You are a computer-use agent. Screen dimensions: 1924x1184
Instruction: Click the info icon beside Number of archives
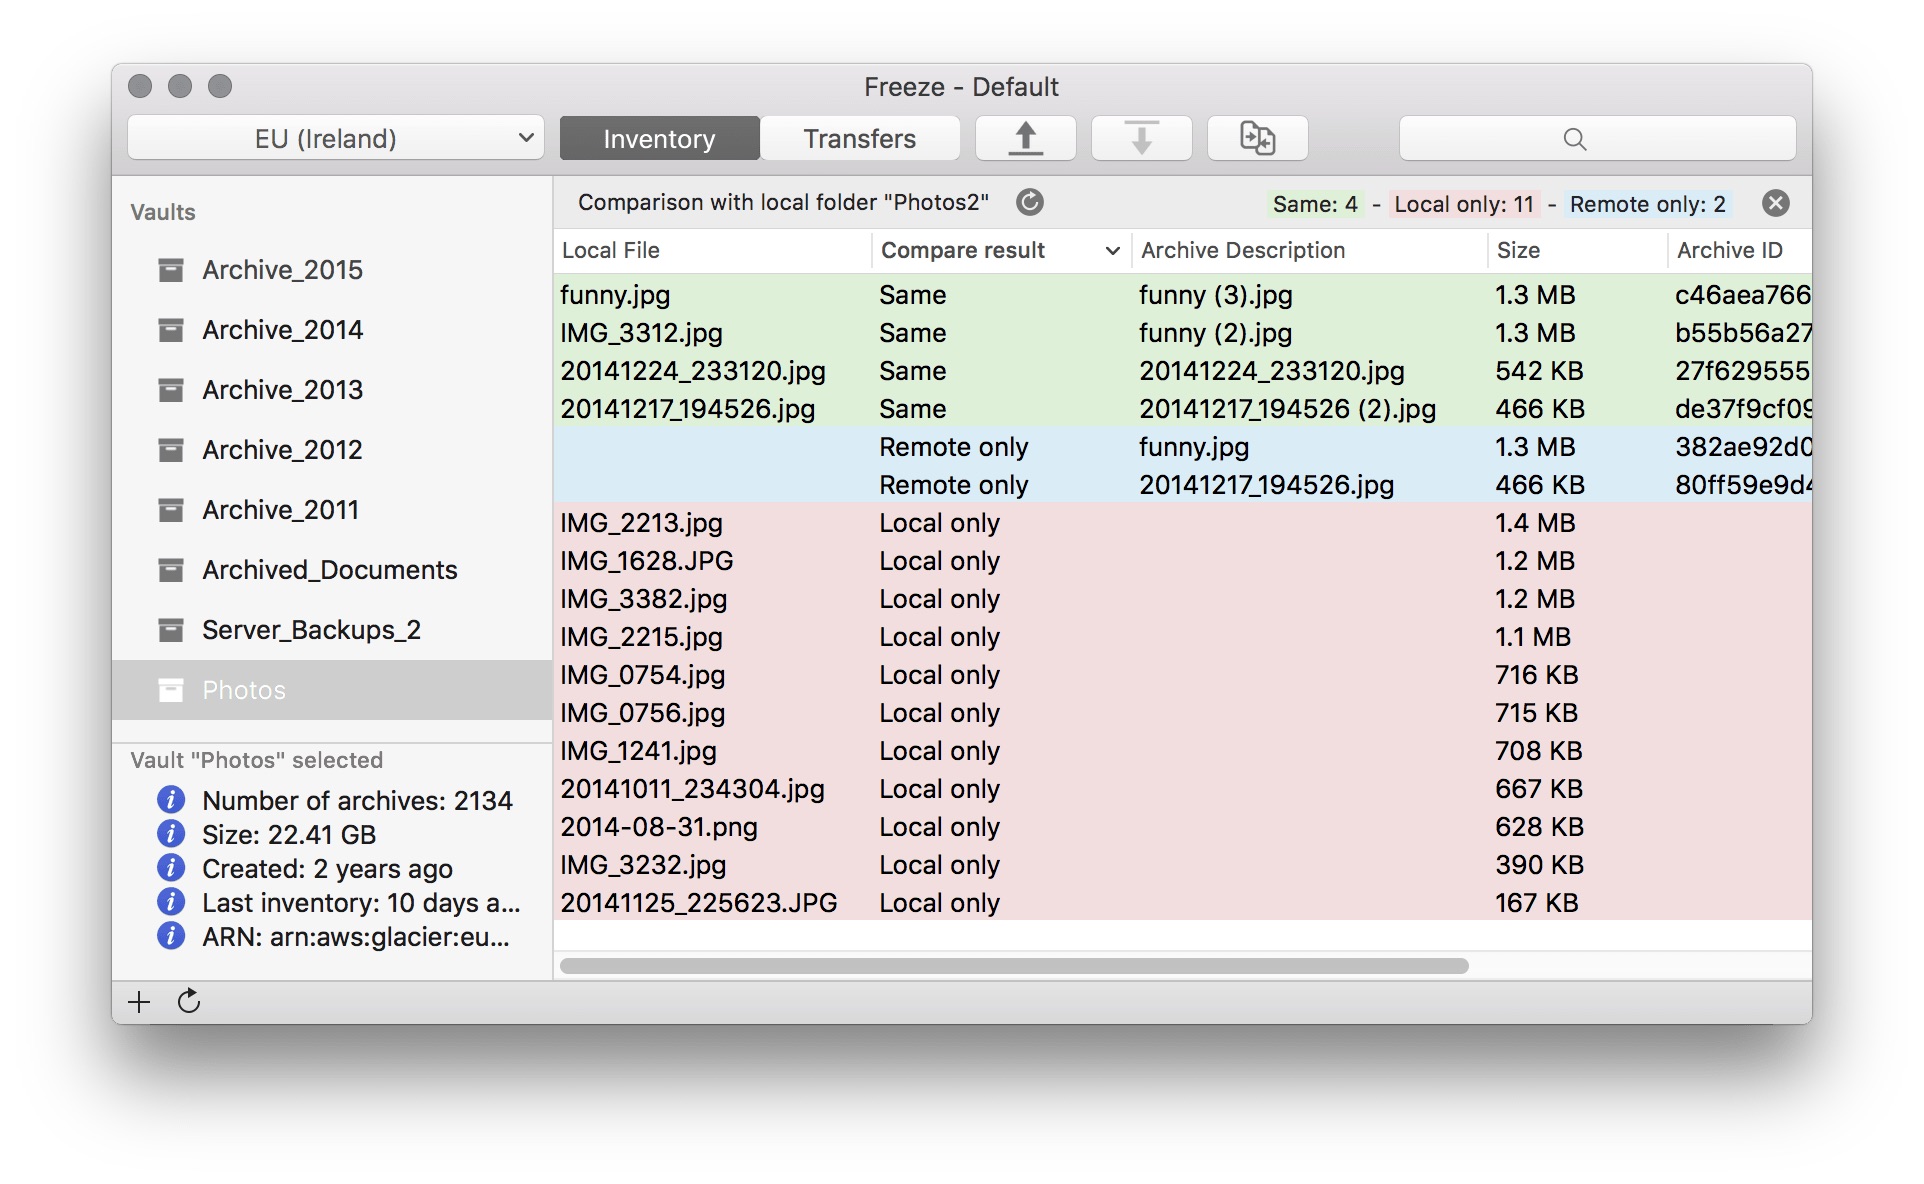coord(171,800)
